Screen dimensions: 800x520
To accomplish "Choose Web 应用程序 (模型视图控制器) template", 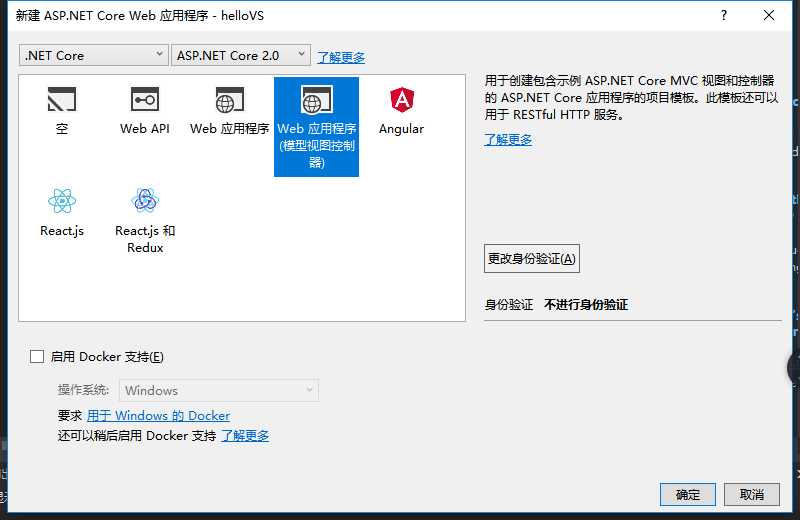I will (316, 127).
